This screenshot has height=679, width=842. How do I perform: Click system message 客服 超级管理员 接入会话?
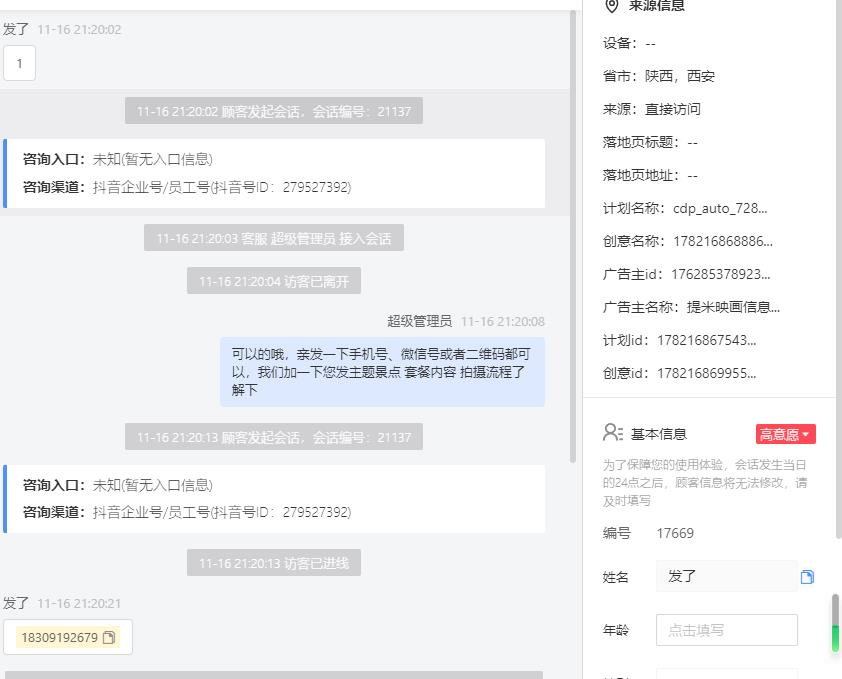(274, 238)
